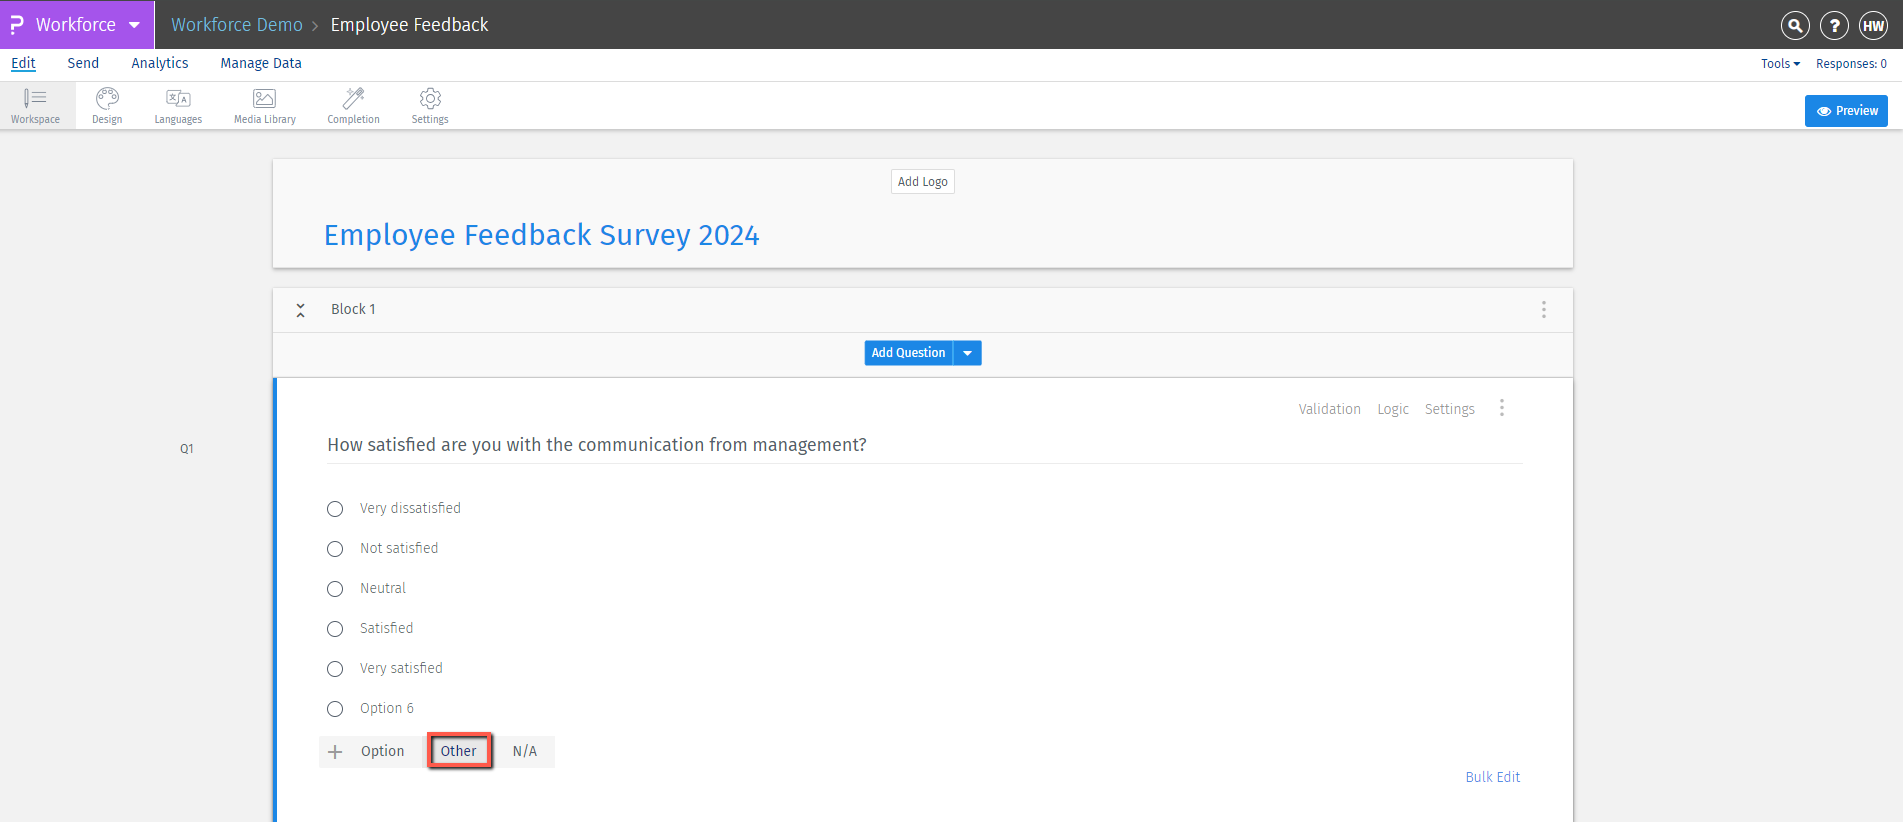Image resolution: width=1903 pixels, height=822 pixels.
Task: Select the Neutral radio option
Action: [335, 589]
